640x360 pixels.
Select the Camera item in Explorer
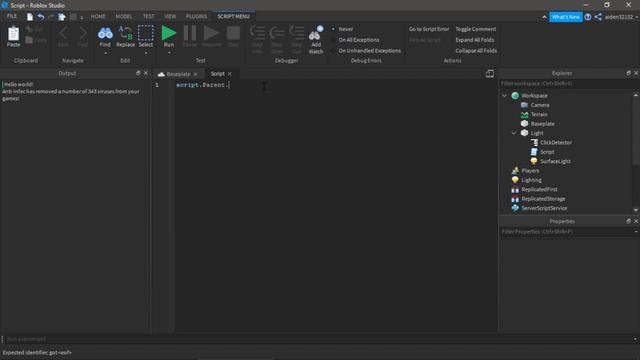pyautogui.click(x=540, y=105)
